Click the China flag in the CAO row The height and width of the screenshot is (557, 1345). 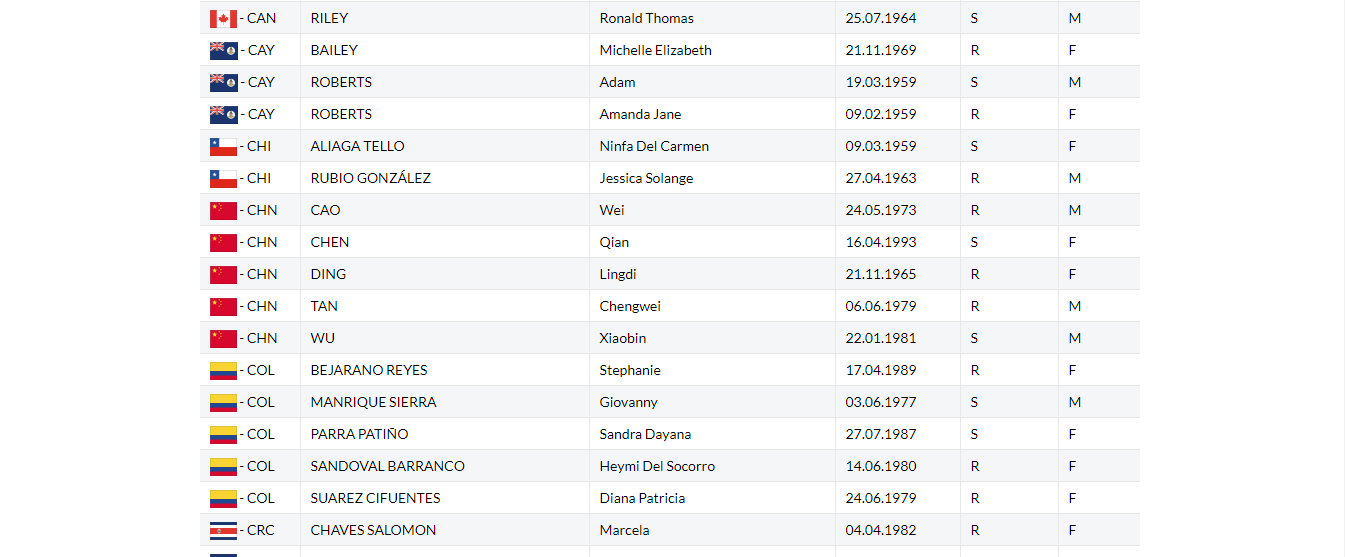tap(223, 210)
